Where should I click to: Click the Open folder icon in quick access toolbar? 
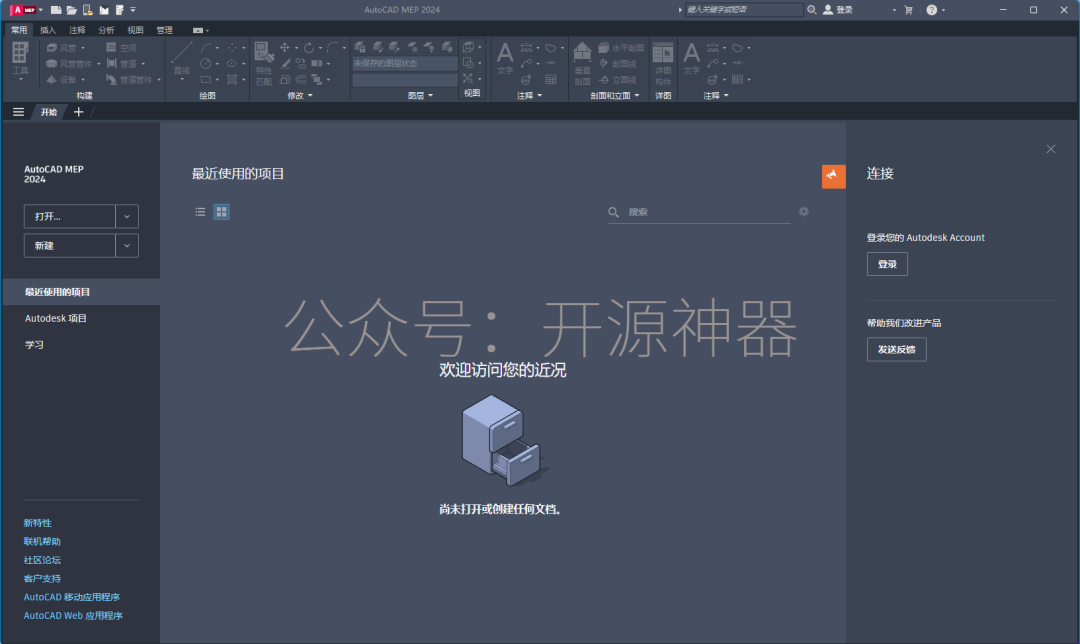(72, 10)
